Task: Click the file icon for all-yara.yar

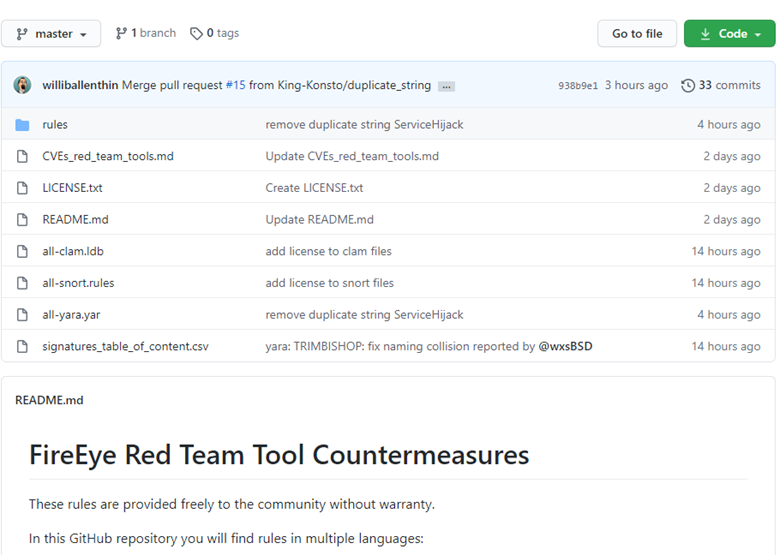Action: [22, 315]
